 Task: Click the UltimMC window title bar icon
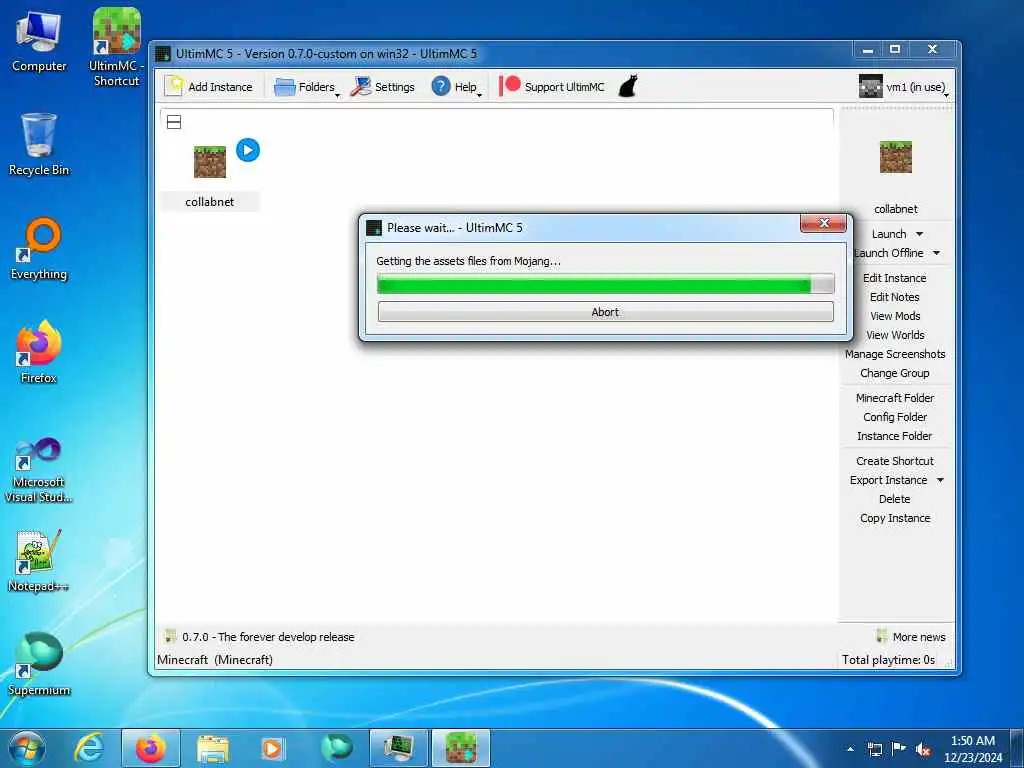coord(163,54)
